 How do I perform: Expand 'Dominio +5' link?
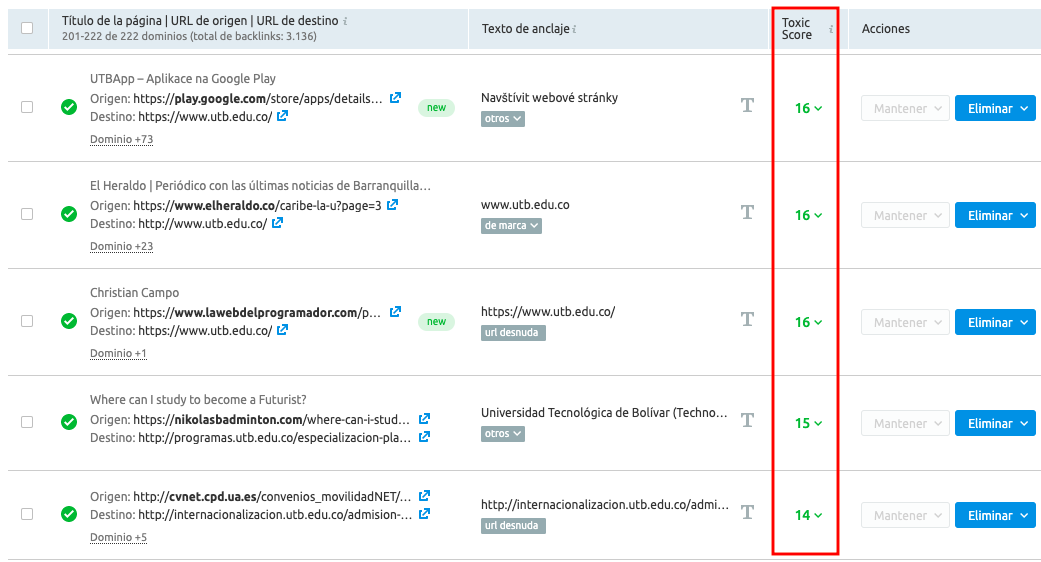click(x=118, y=537)
